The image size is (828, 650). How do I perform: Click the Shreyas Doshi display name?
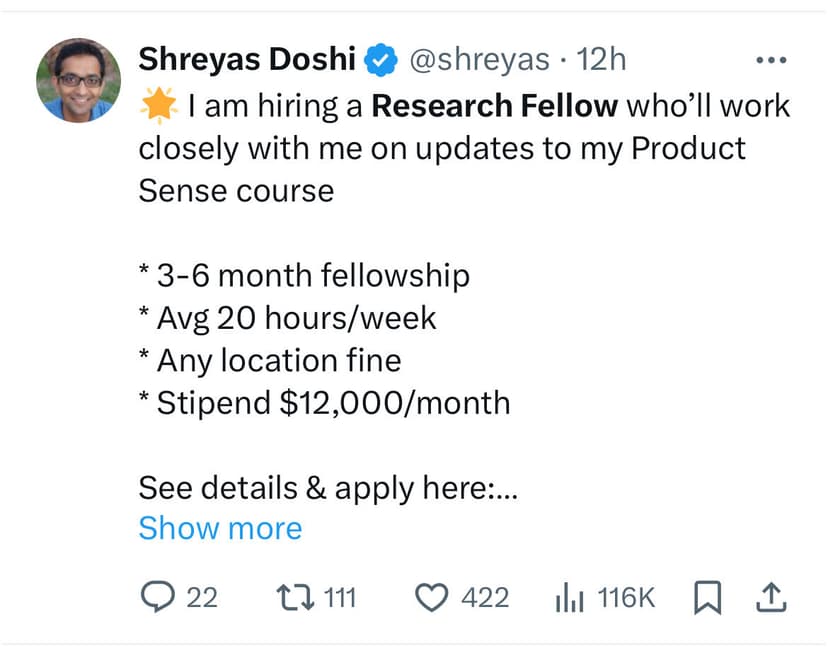(247, 59)
